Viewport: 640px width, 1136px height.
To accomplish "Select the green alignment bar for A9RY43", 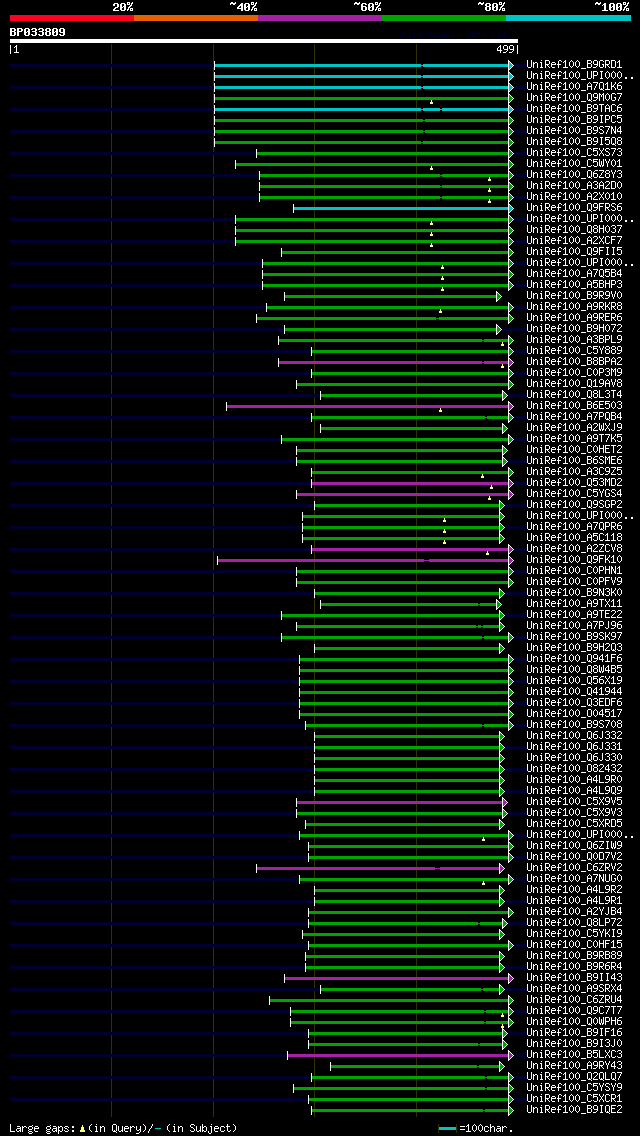I will (x=417, y=1066).
